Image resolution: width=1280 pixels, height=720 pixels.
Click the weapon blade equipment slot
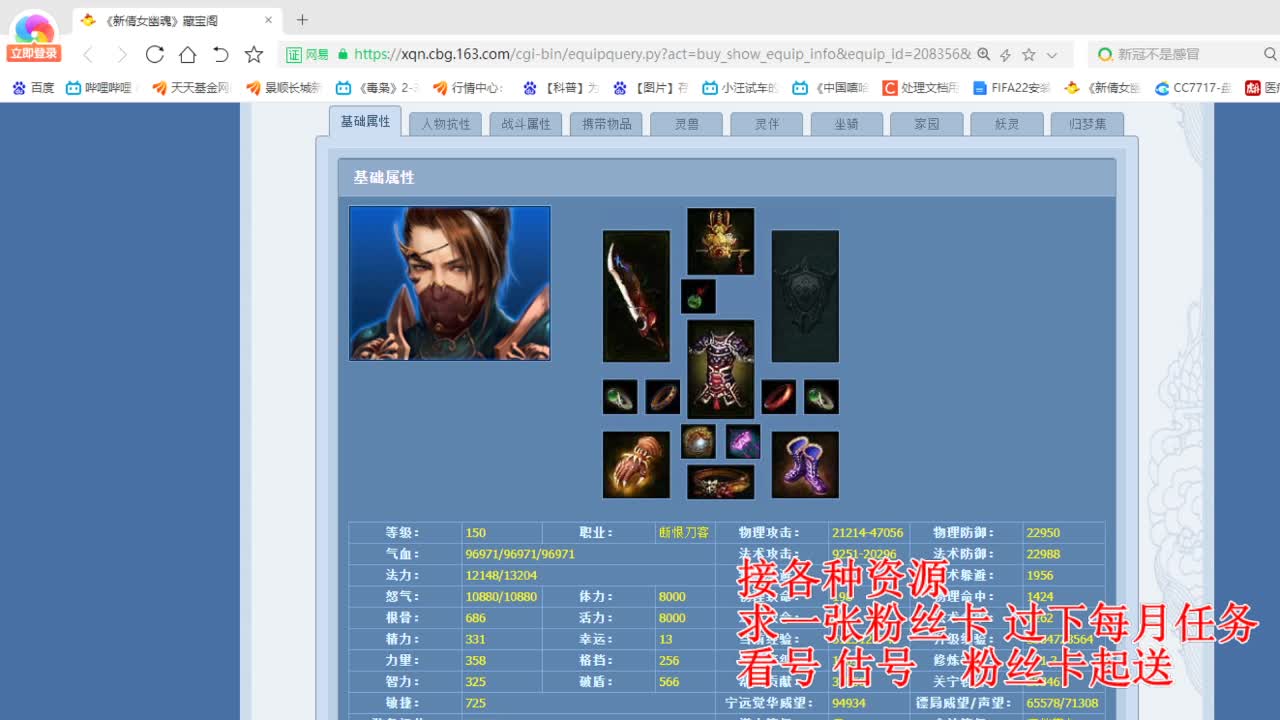point(636,296)
